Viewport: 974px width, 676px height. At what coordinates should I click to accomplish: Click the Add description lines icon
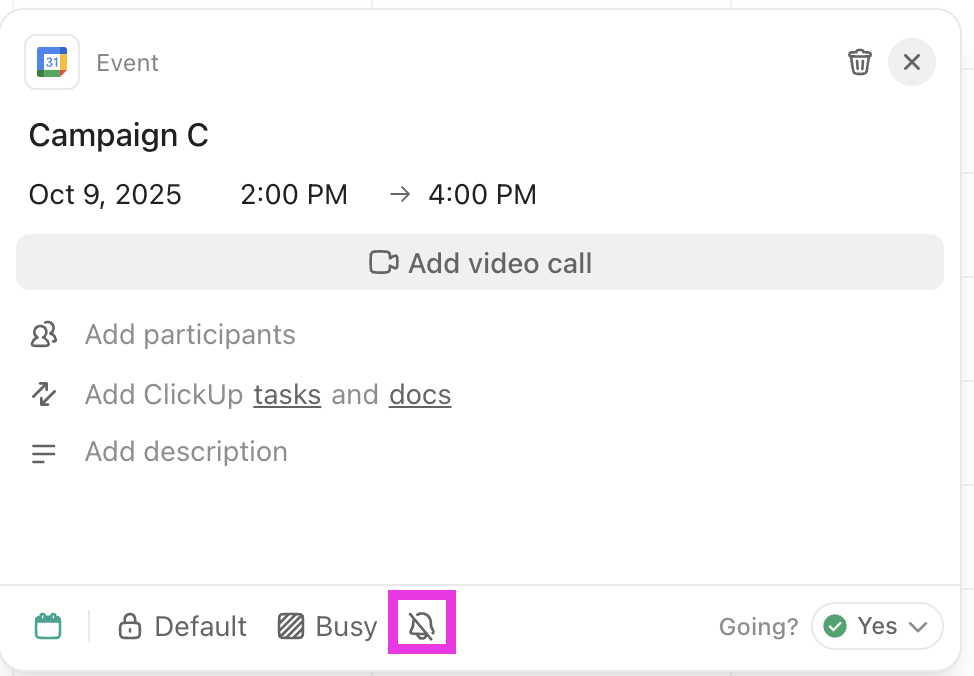(44, 453)
